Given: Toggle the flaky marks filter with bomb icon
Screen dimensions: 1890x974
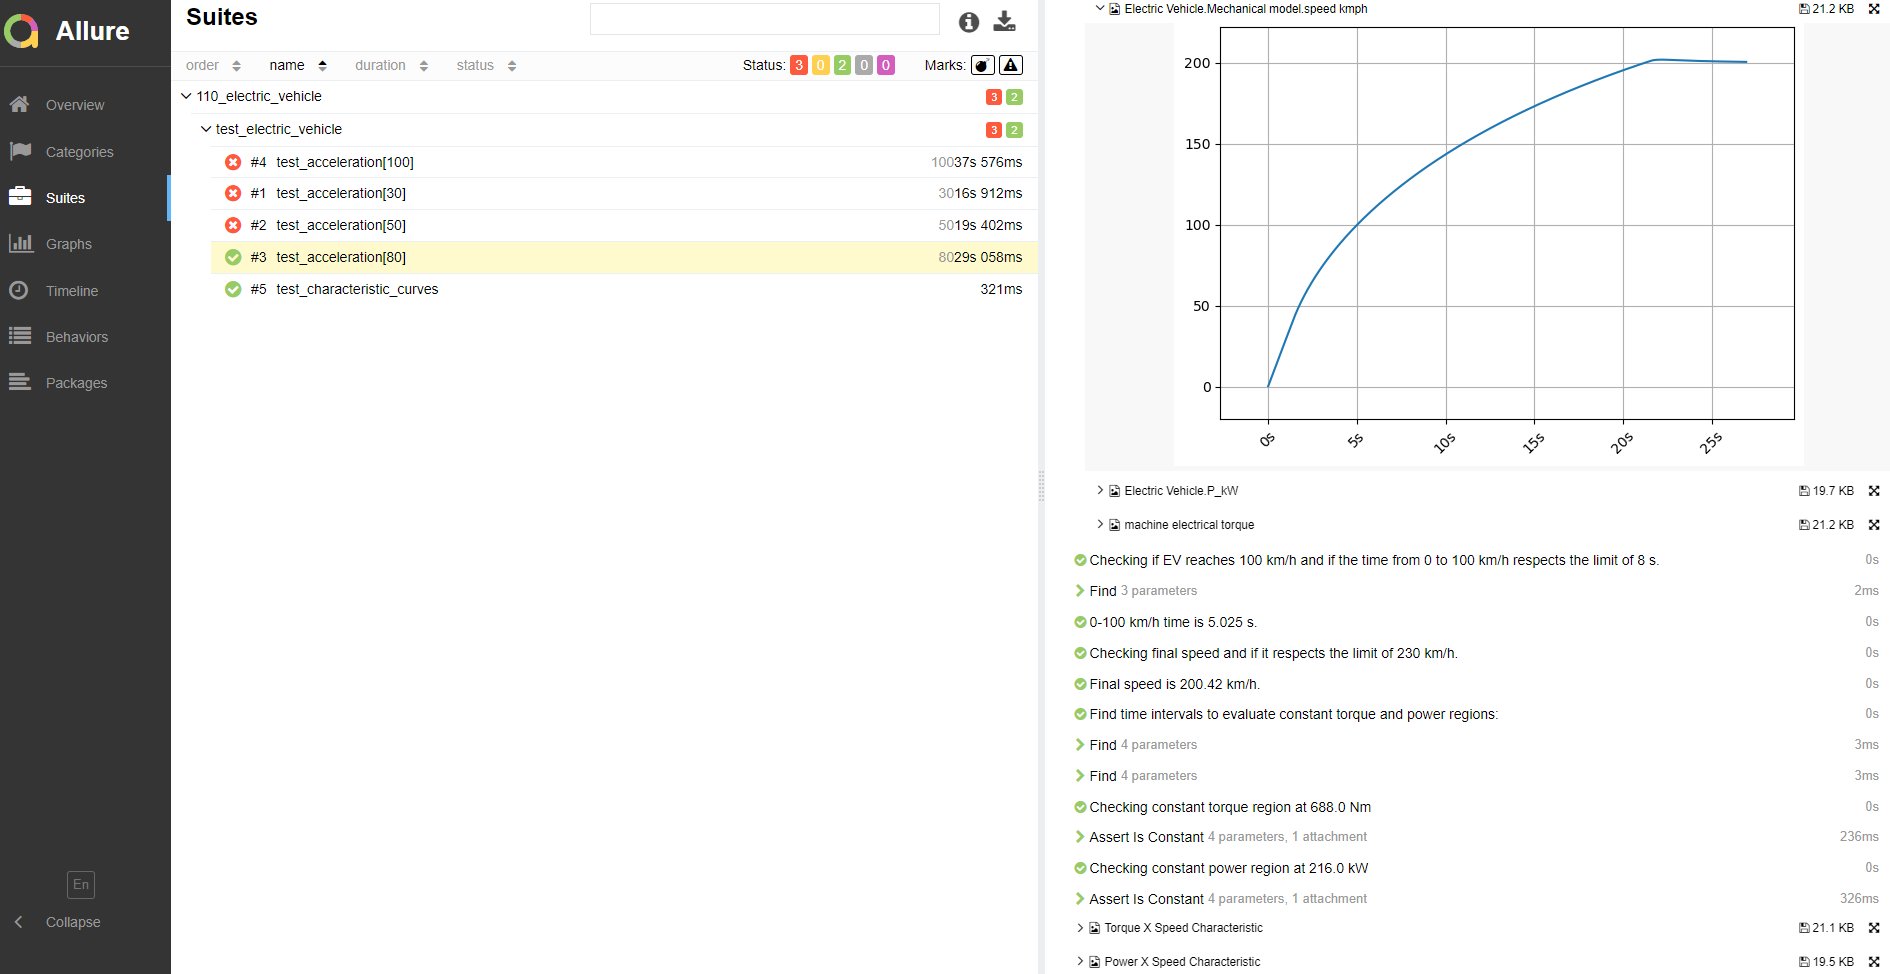Looking at the screenshot, I should coord(983,65).
